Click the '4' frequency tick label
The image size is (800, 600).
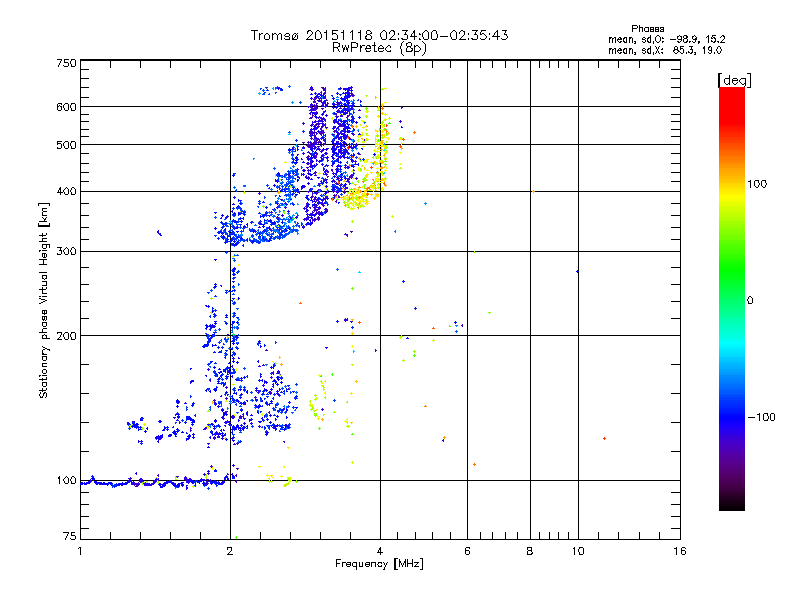pyautogui.click(x=380, y=551)
